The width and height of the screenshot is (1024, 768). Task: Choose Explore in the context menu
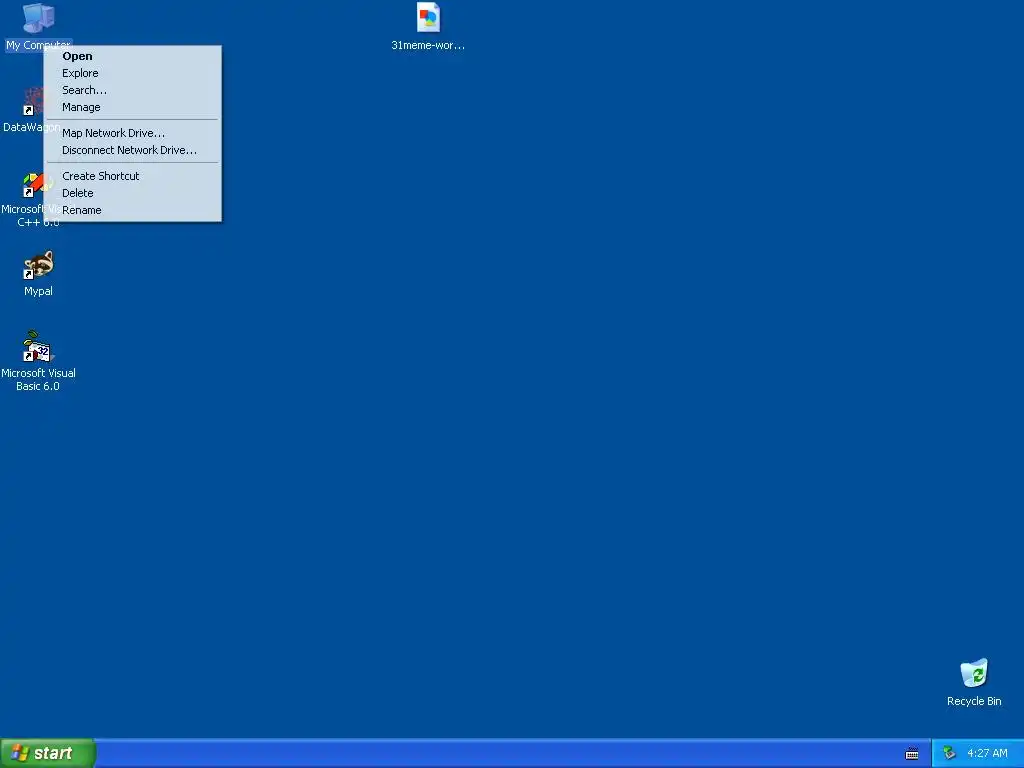point(134,73)
